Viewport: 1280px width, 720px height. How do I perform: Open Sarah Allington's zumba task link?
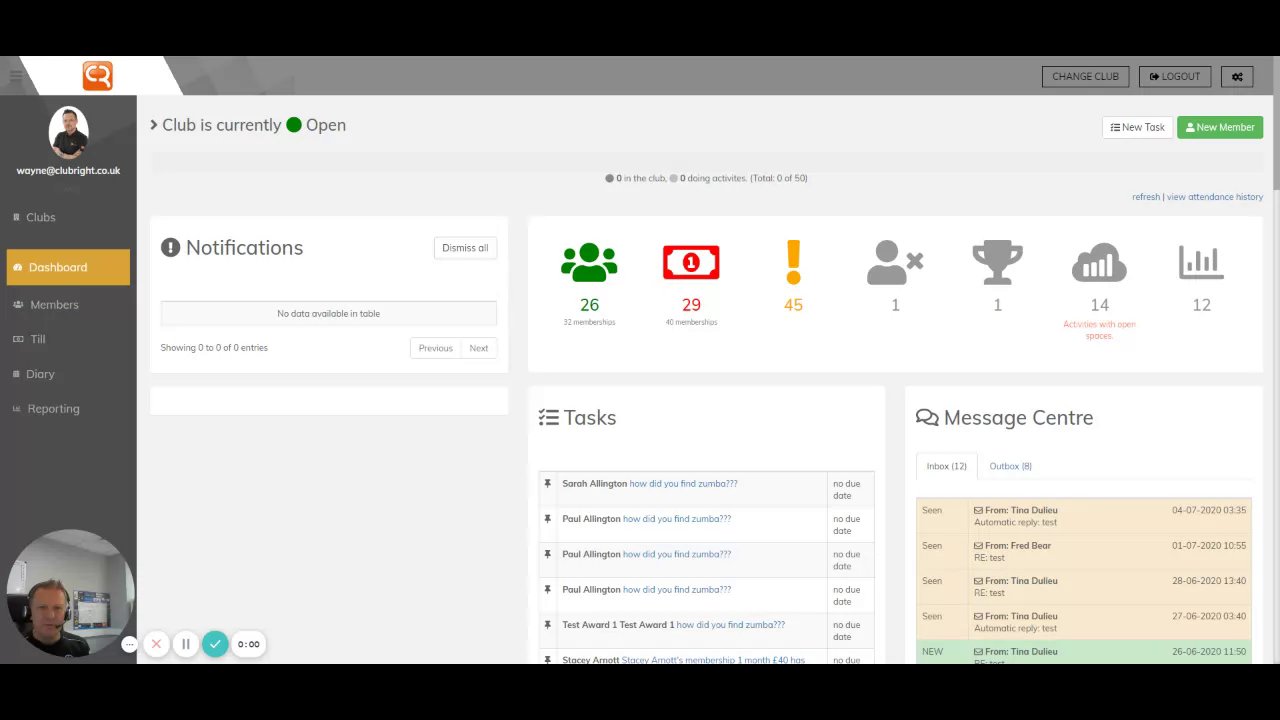click(x=683, y=484)
